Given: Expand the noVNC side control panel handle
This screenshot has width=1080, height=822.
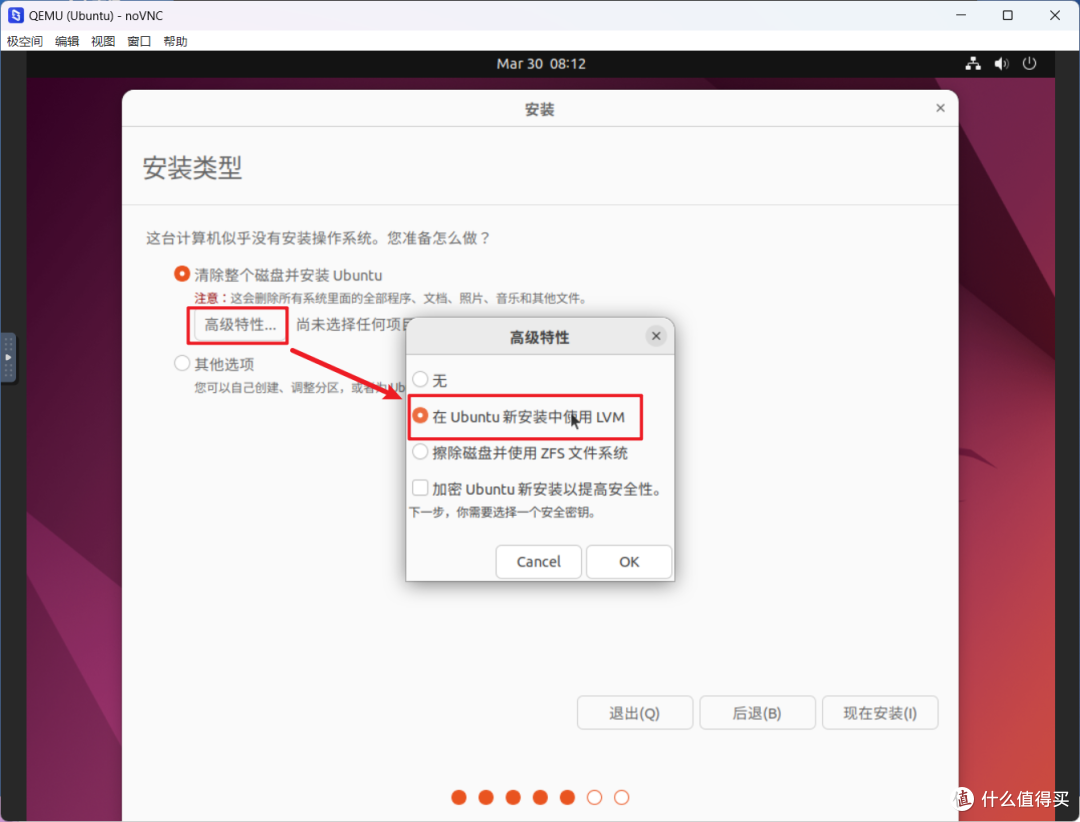Looking at the screenshot, I should pyautogui.click(x=8, y=358).
